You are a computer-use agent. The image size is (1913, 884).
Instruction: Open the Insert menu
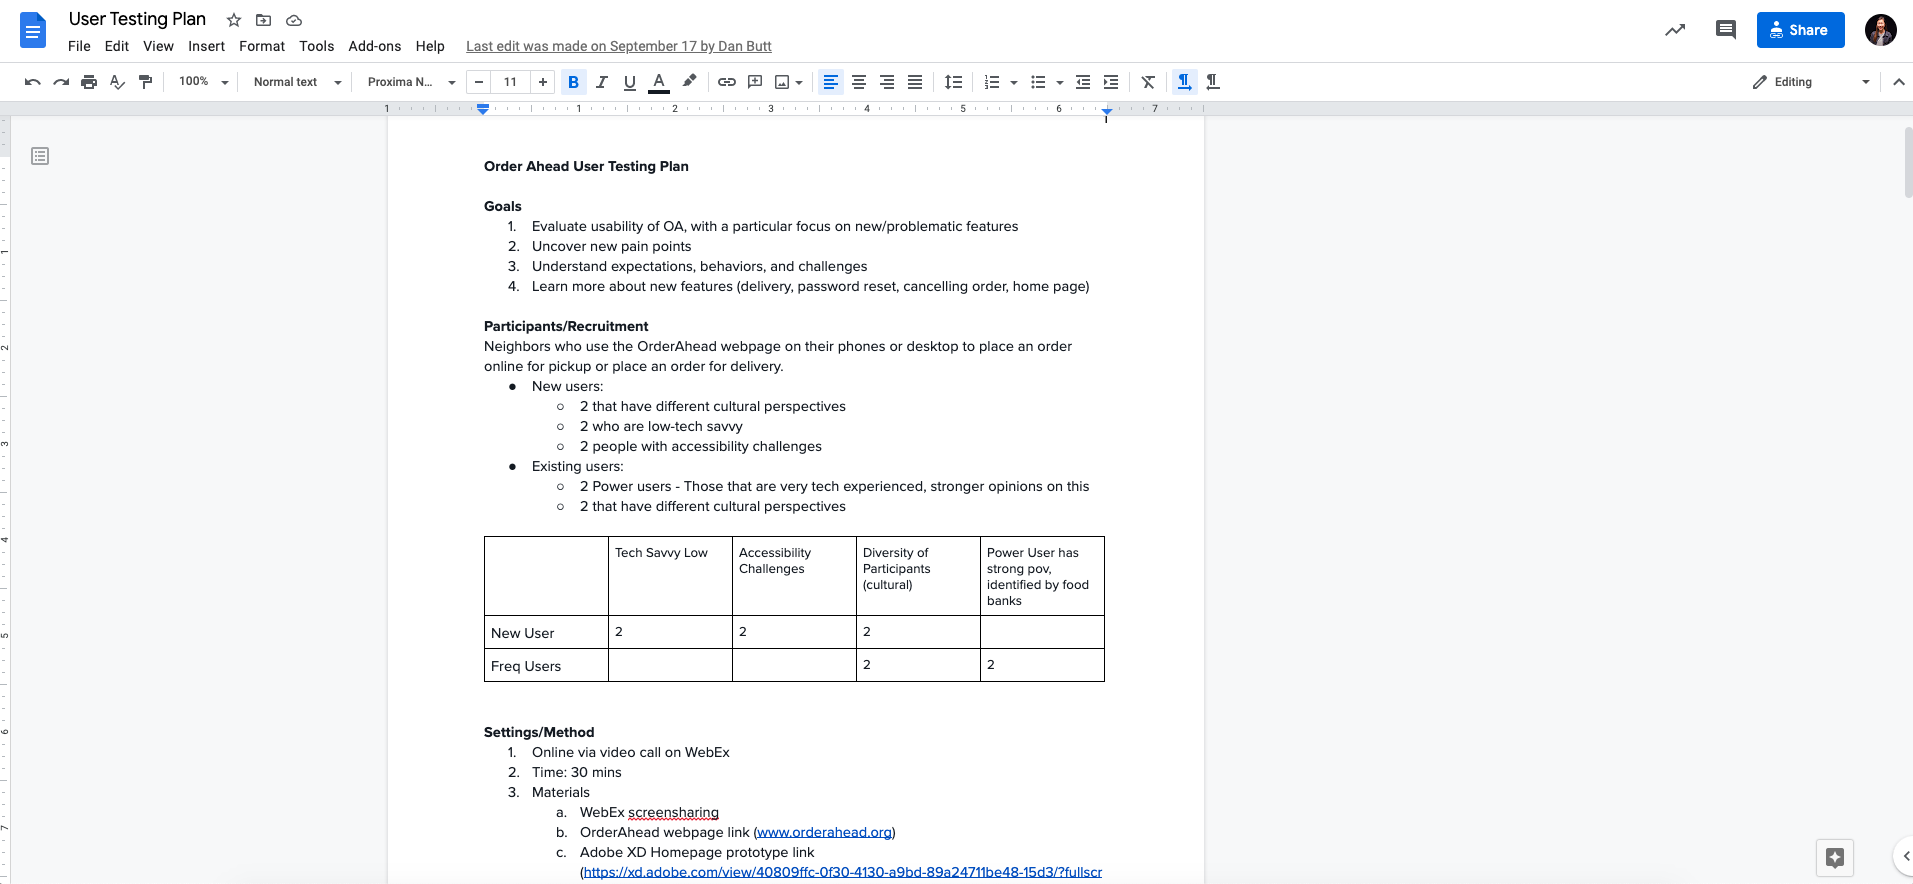(206, 46)
